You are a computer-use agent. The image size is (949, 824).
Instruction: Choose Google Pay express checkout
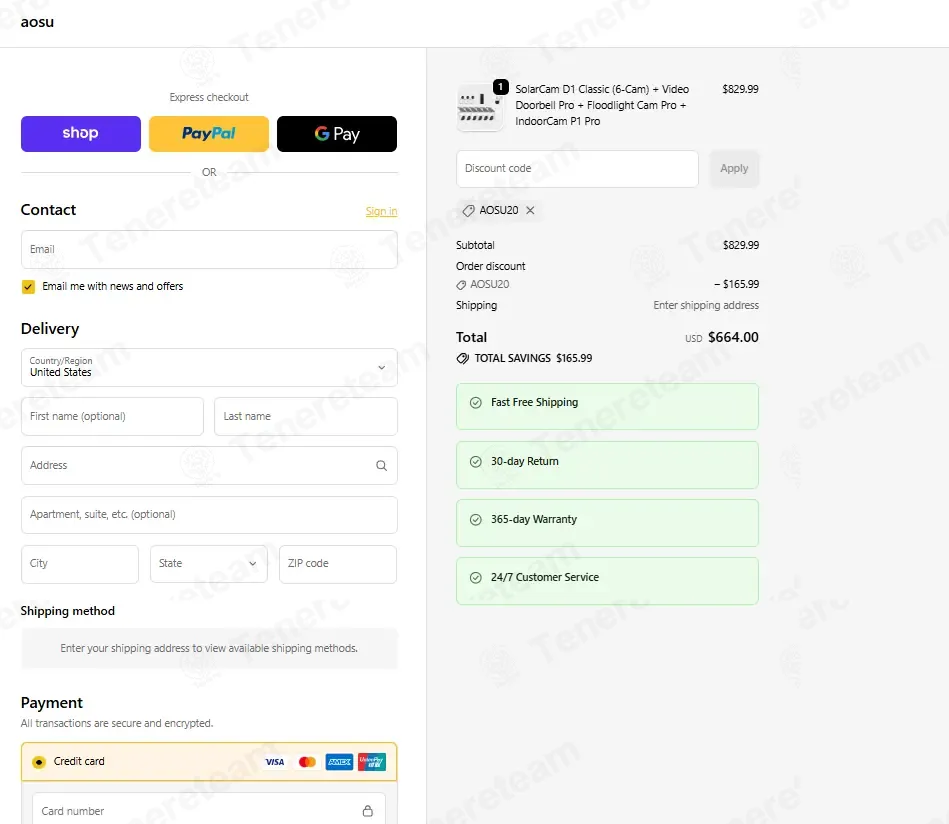337,134
